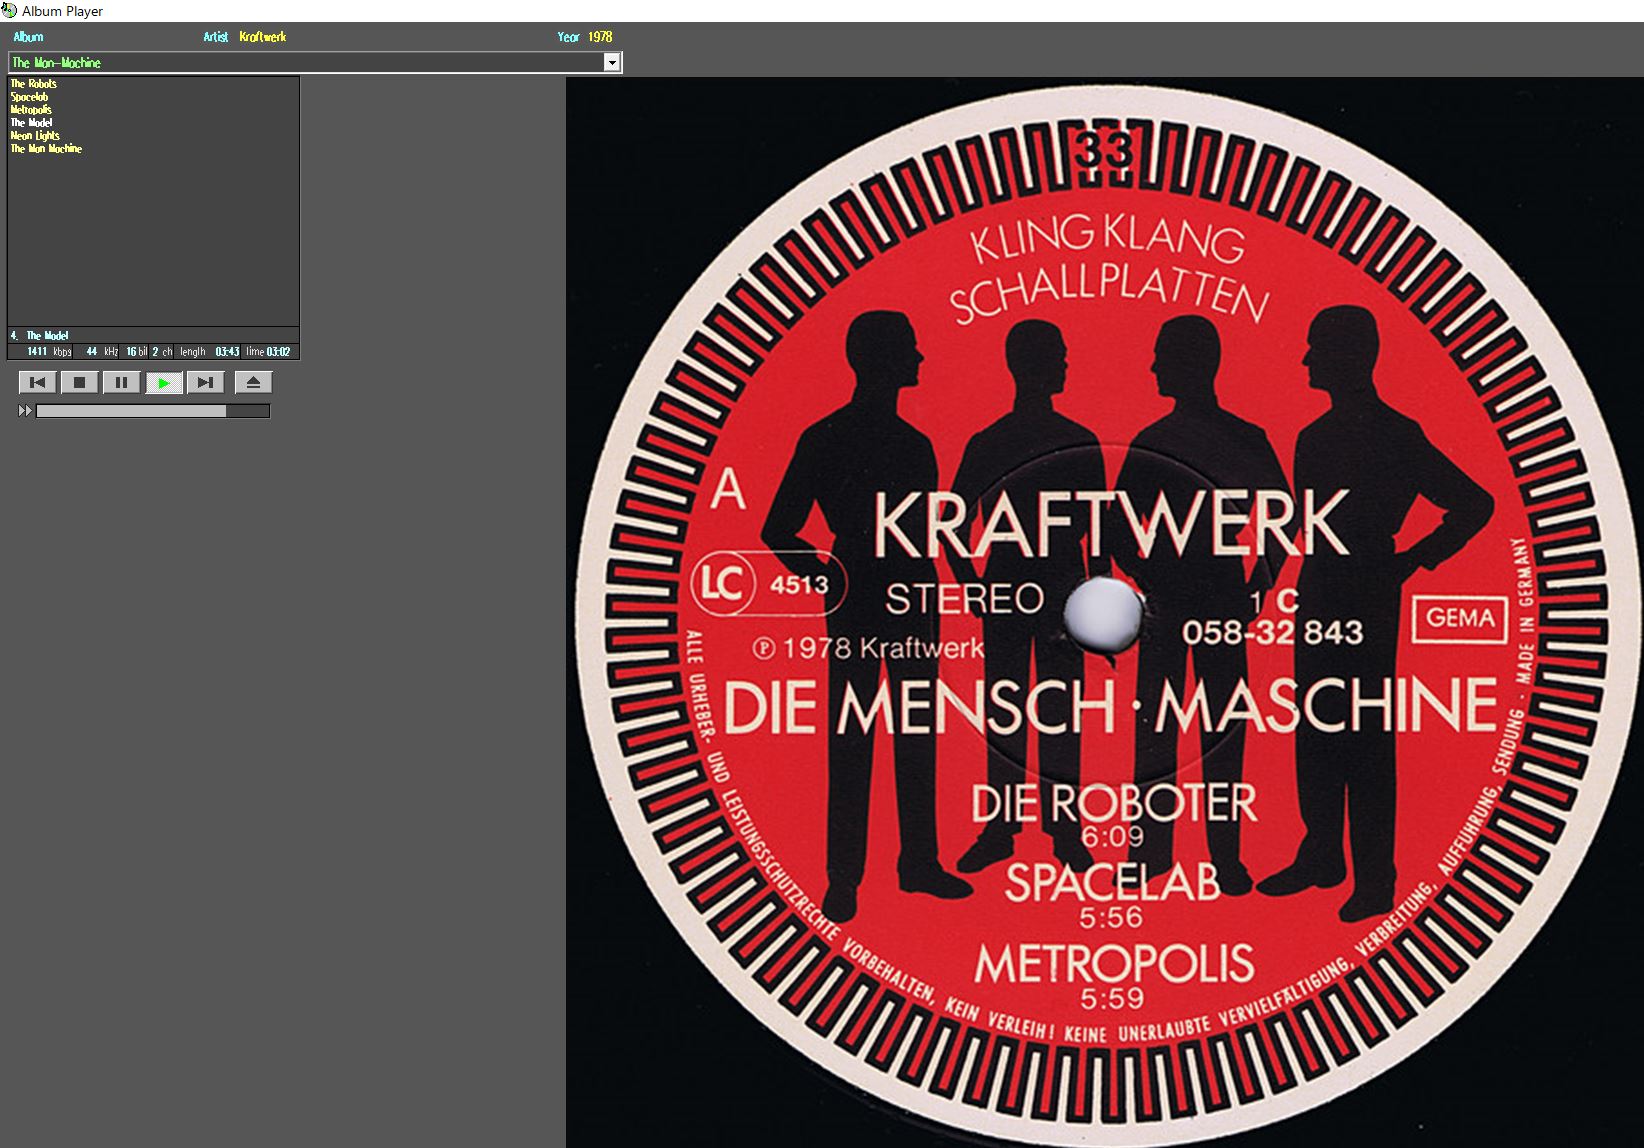Image resolution: width=1644 pixels, height=1148 pixels.
Task: Click the eject button
Action: click(253, 382)
